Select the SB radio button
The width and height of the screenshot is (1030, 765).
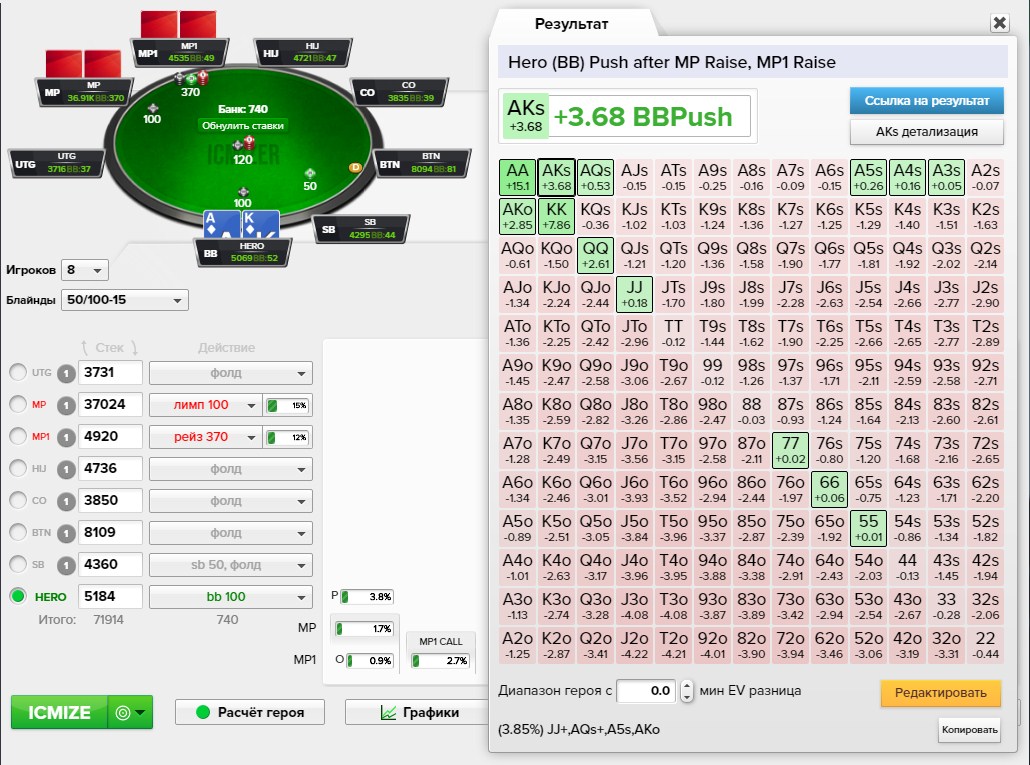point(18,564)
